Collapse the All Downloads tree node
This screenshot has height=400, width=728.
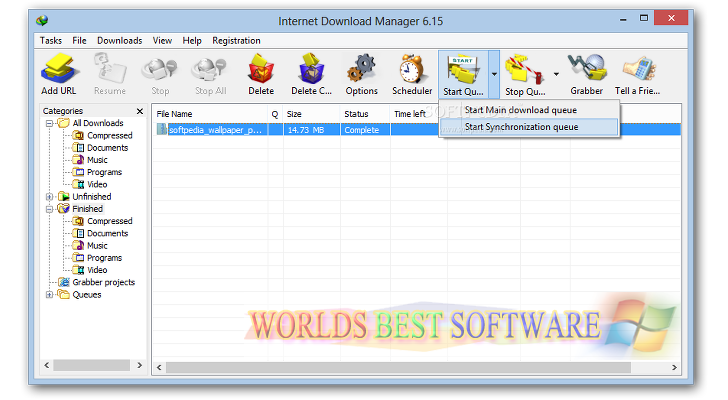point(49,123)
